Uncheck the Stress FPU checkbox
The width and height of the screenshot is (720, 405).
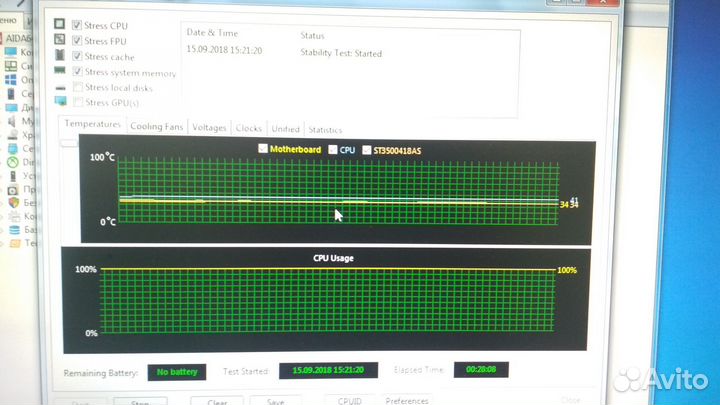[77, 40]
